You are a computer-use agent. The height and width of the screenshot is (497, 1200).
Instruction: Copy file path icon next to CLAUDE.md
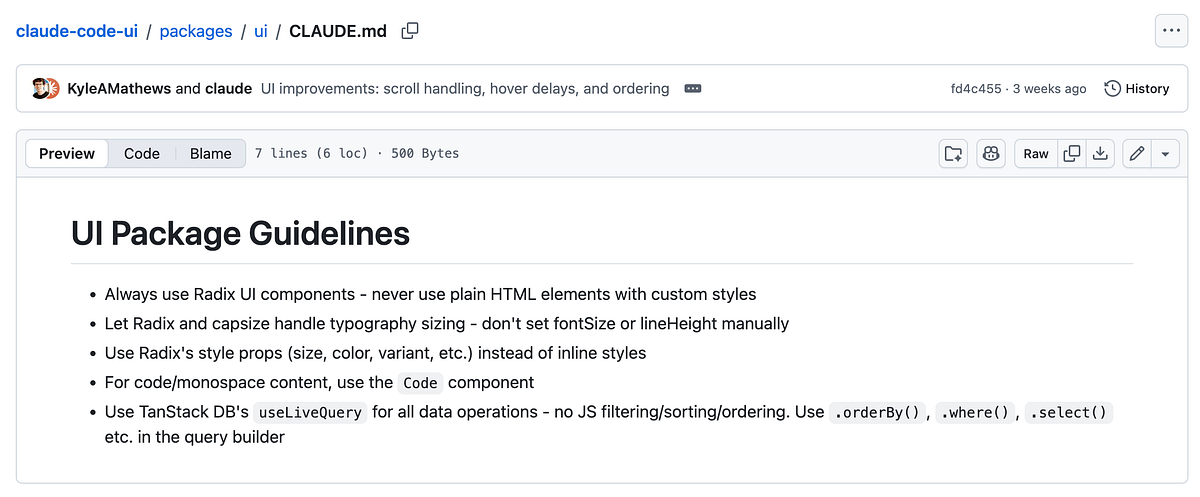pyautogui.click(x=410, y=31)
